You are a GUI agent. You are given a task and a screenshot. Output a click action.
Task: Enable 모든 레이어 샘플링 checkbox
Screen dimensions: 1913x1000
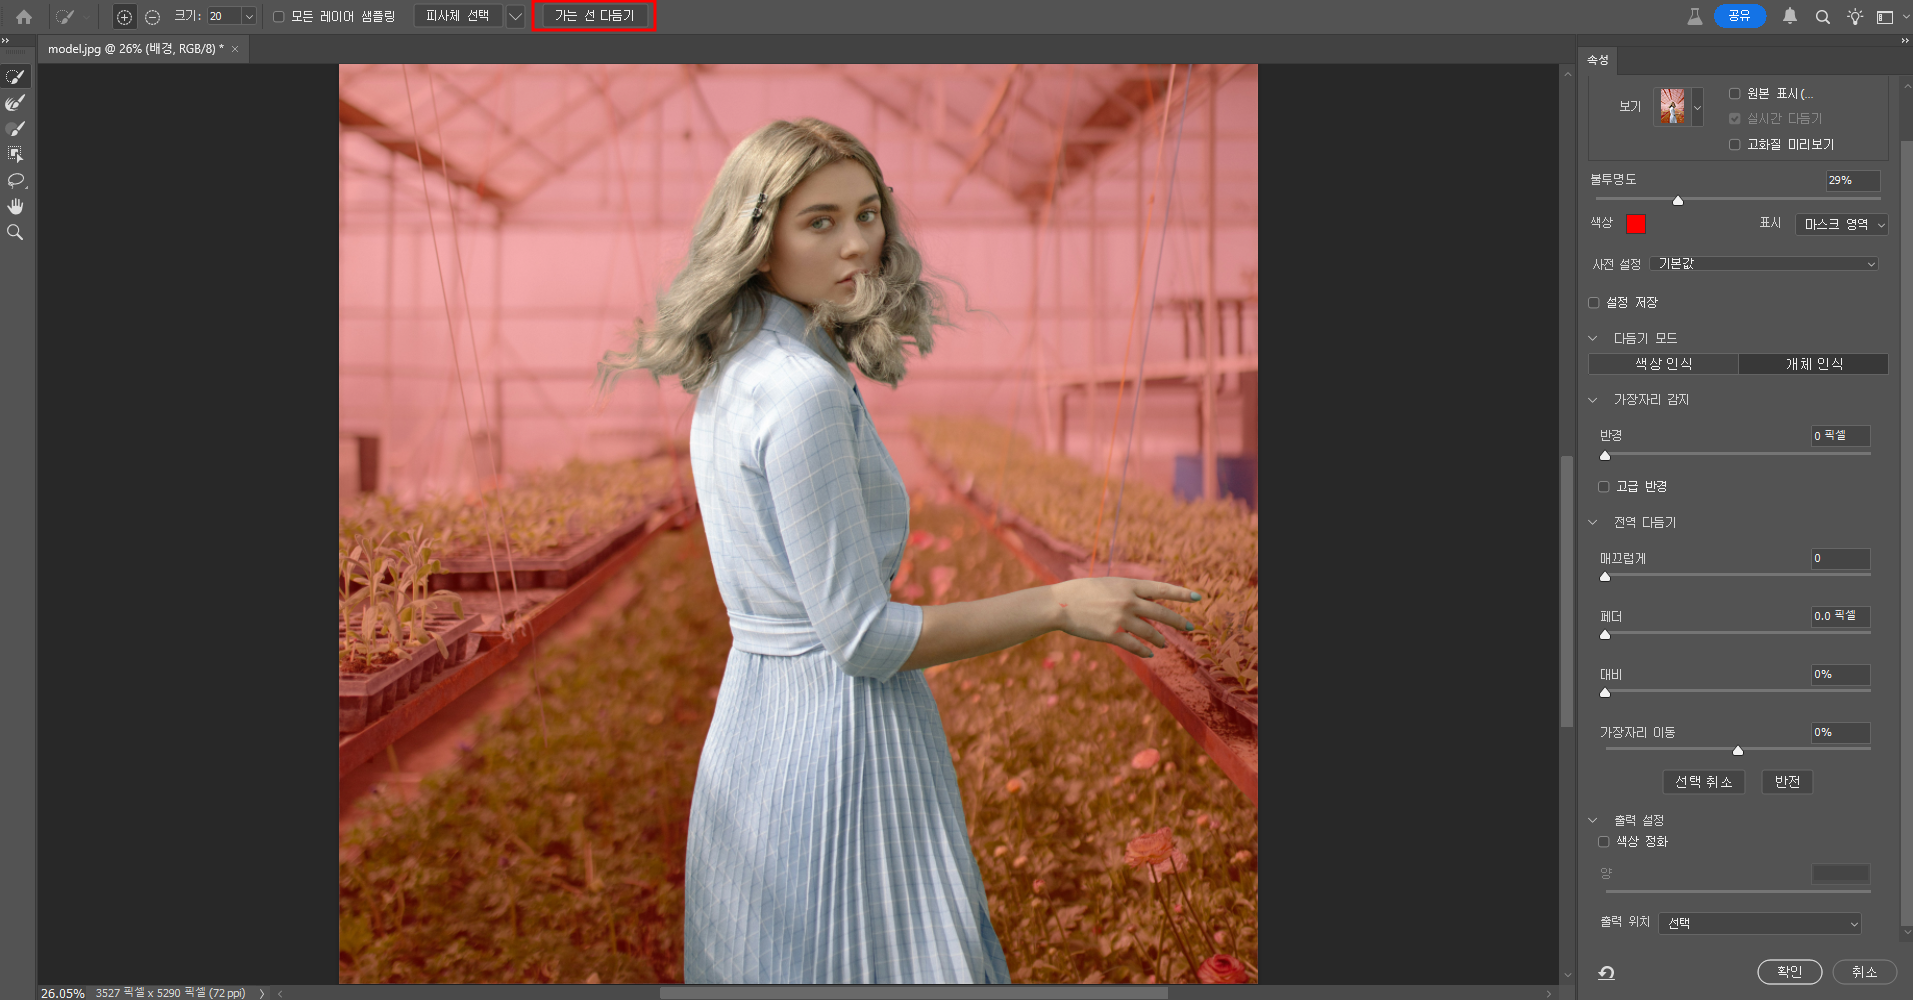pyautogui.click(x=279, y=16)
